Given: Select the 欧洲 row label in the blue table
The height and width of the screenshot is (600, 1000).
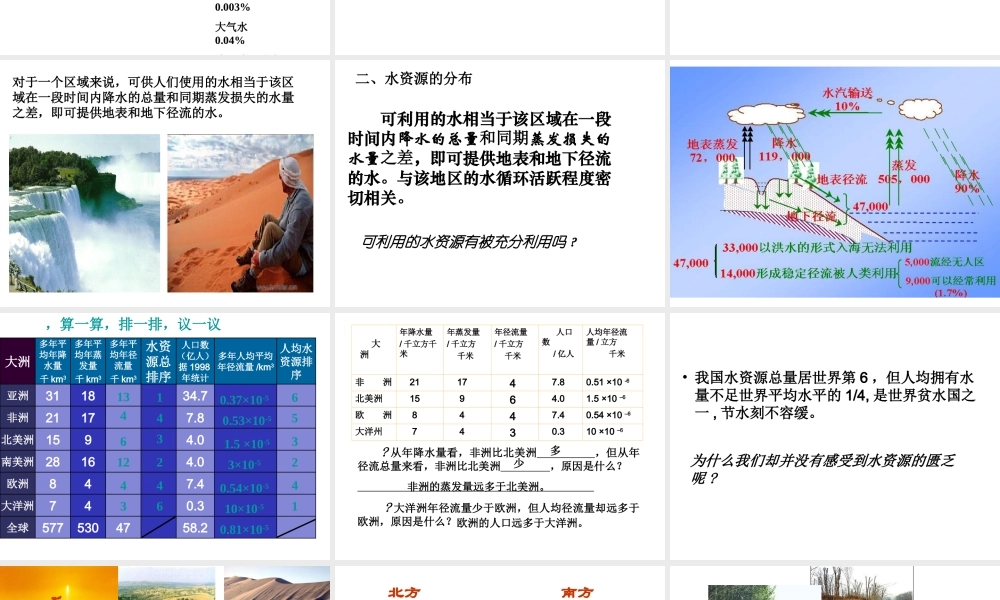Looking at the screenshot, I should 17,483.
